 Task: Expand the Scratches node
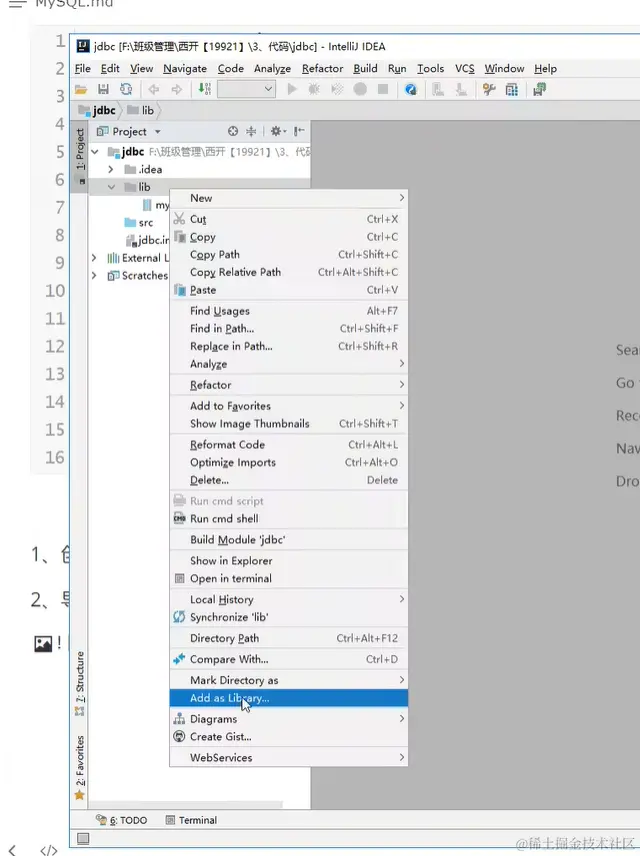point(94,275)
